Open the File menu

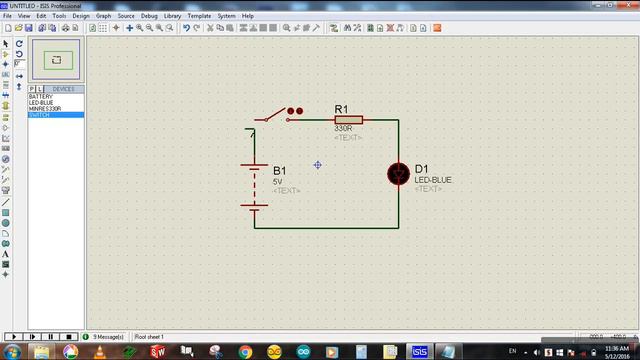(7, 16)
